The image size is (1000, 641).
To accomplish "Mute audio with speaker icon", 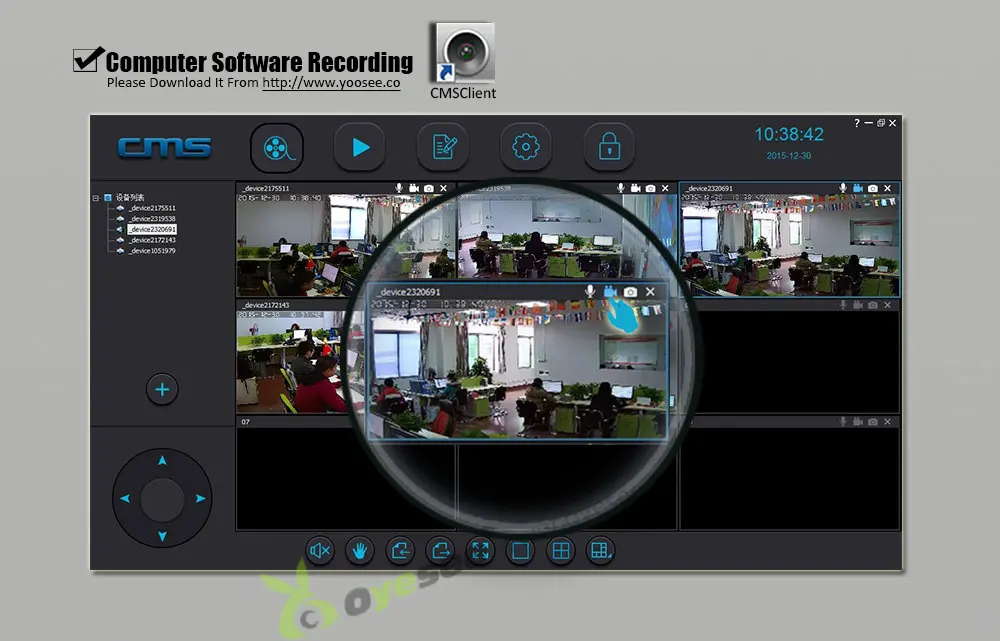I will [x=320, y=550].
